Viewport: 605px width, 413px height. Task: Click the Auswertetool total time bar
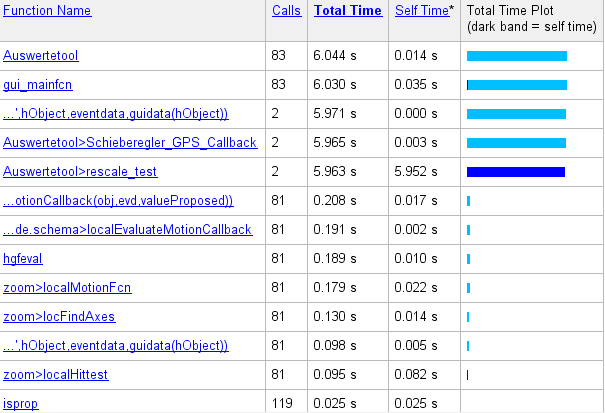(x=517, y=56)
